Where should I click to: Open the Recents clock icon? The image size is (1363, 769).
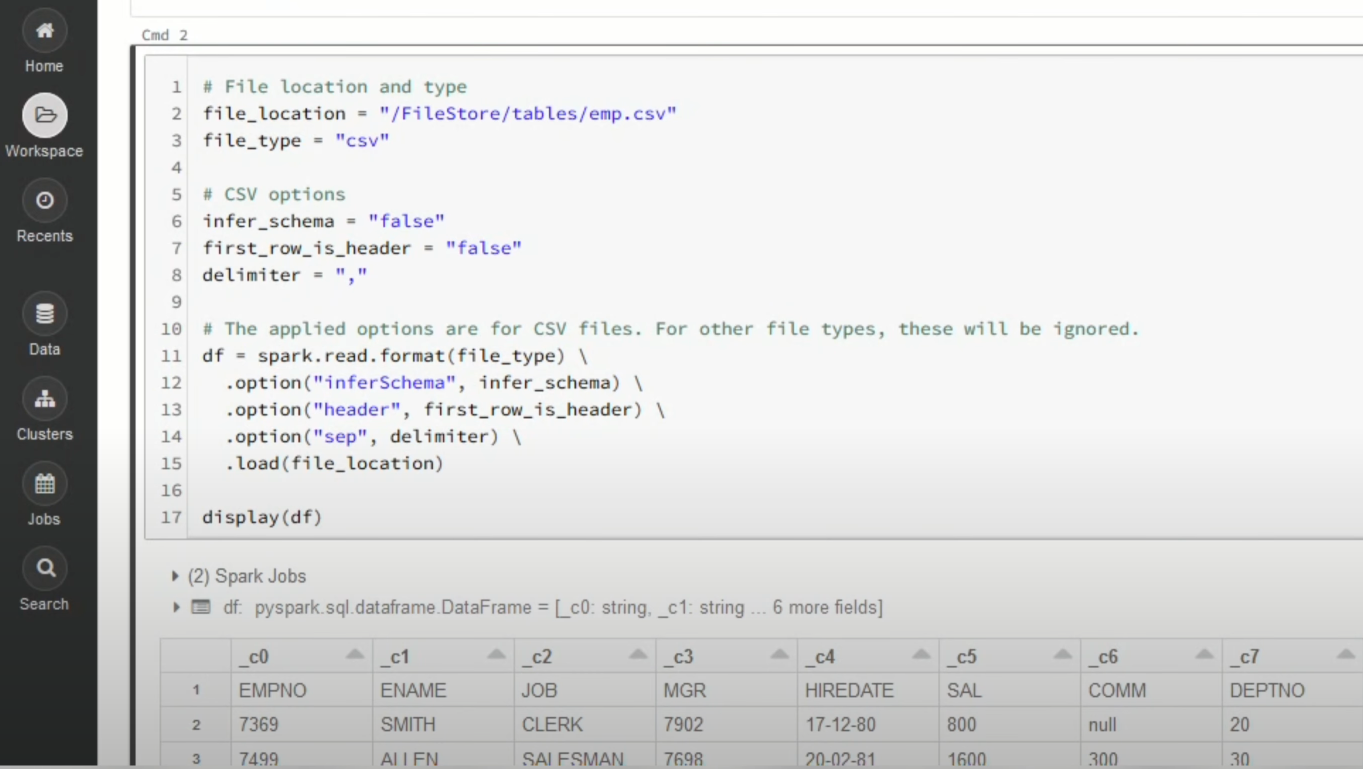pos(45,200)
